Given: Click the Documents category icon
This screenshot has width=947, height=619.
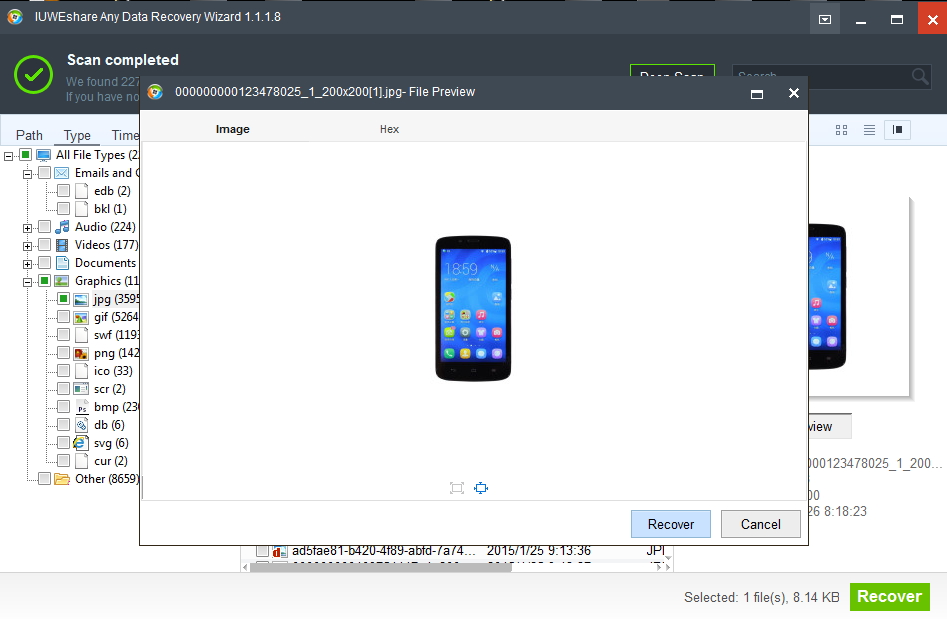Looking at the screenshot, I should point(62,263).
